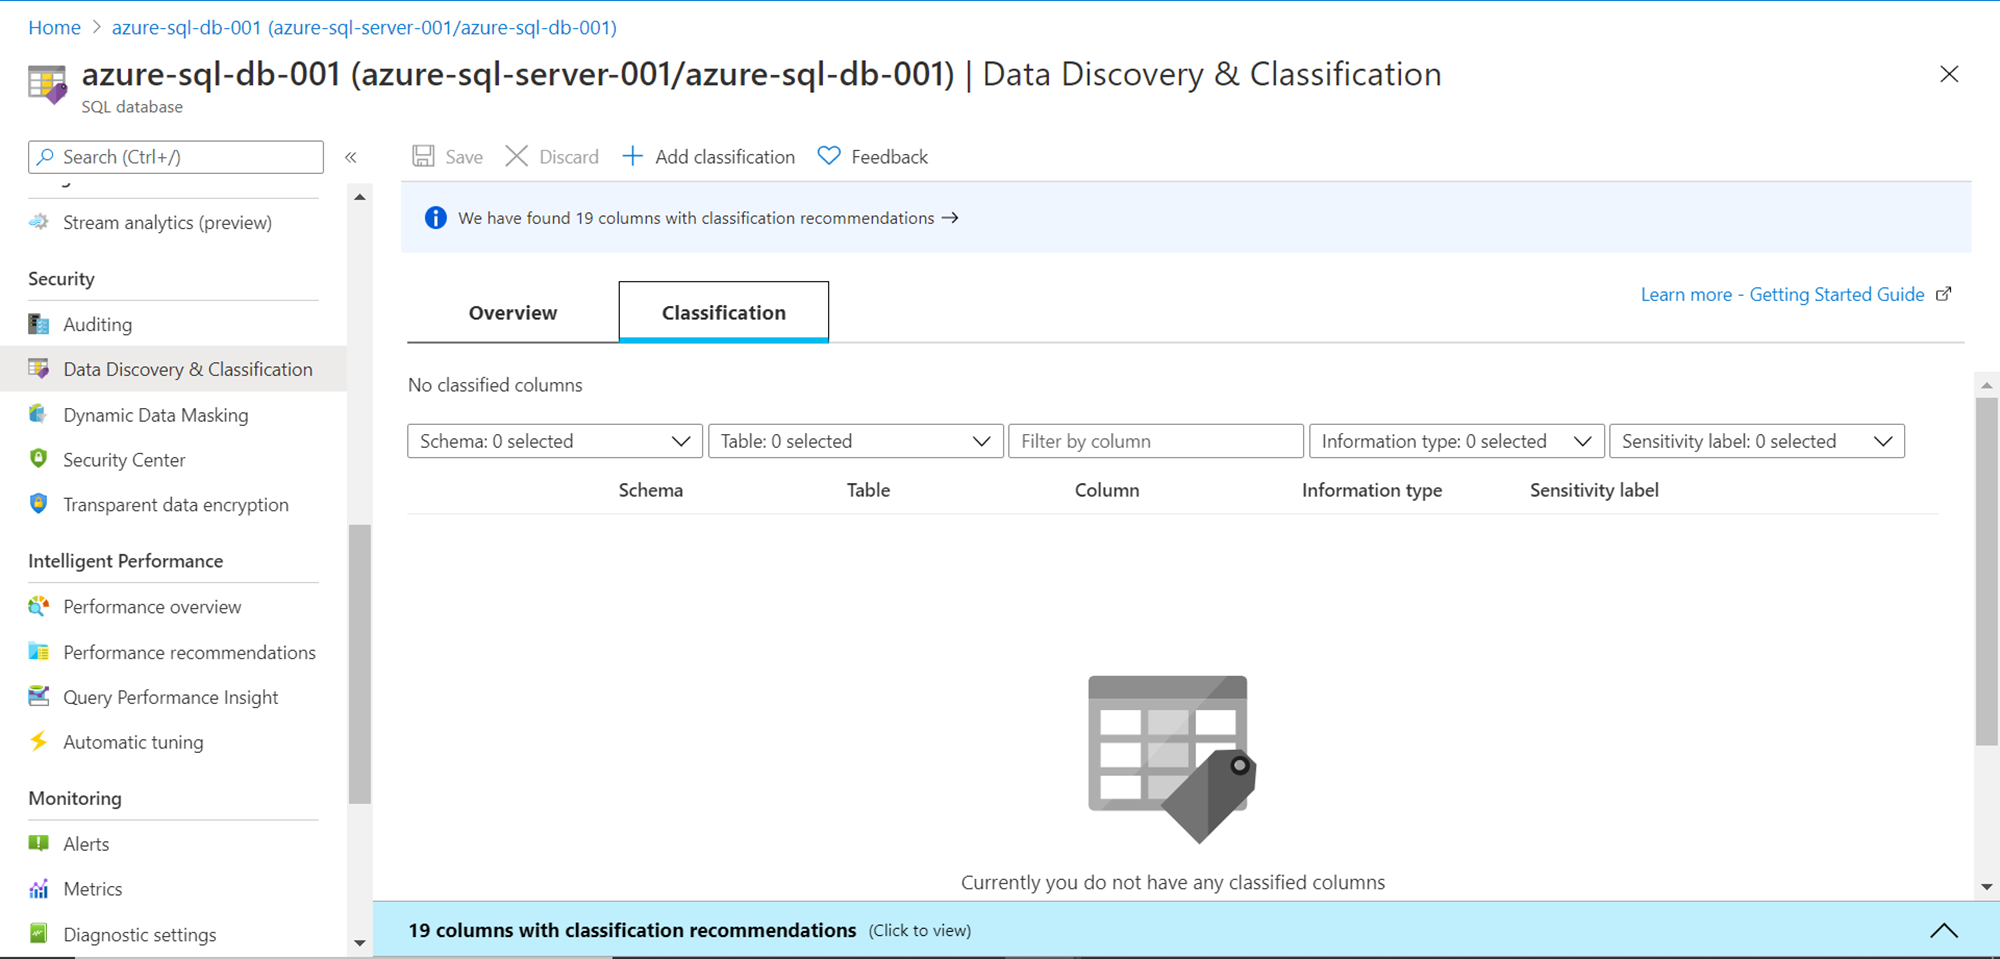The width and height of the screenshot is (2000, 959).
Task: Click the external link icon by Getting Started Guide
Action: point(1943,294)
